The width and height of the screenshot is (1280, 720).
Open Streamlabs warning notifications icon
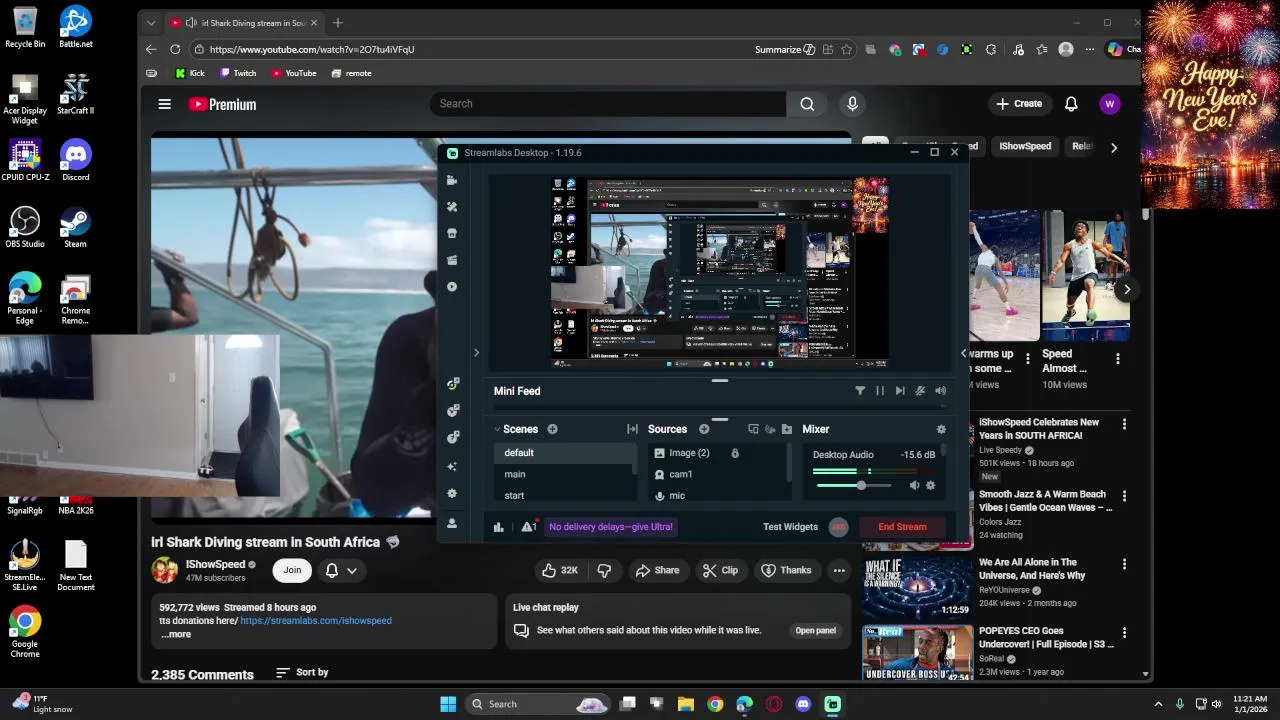pyautogui.click(x=528, y=527)
